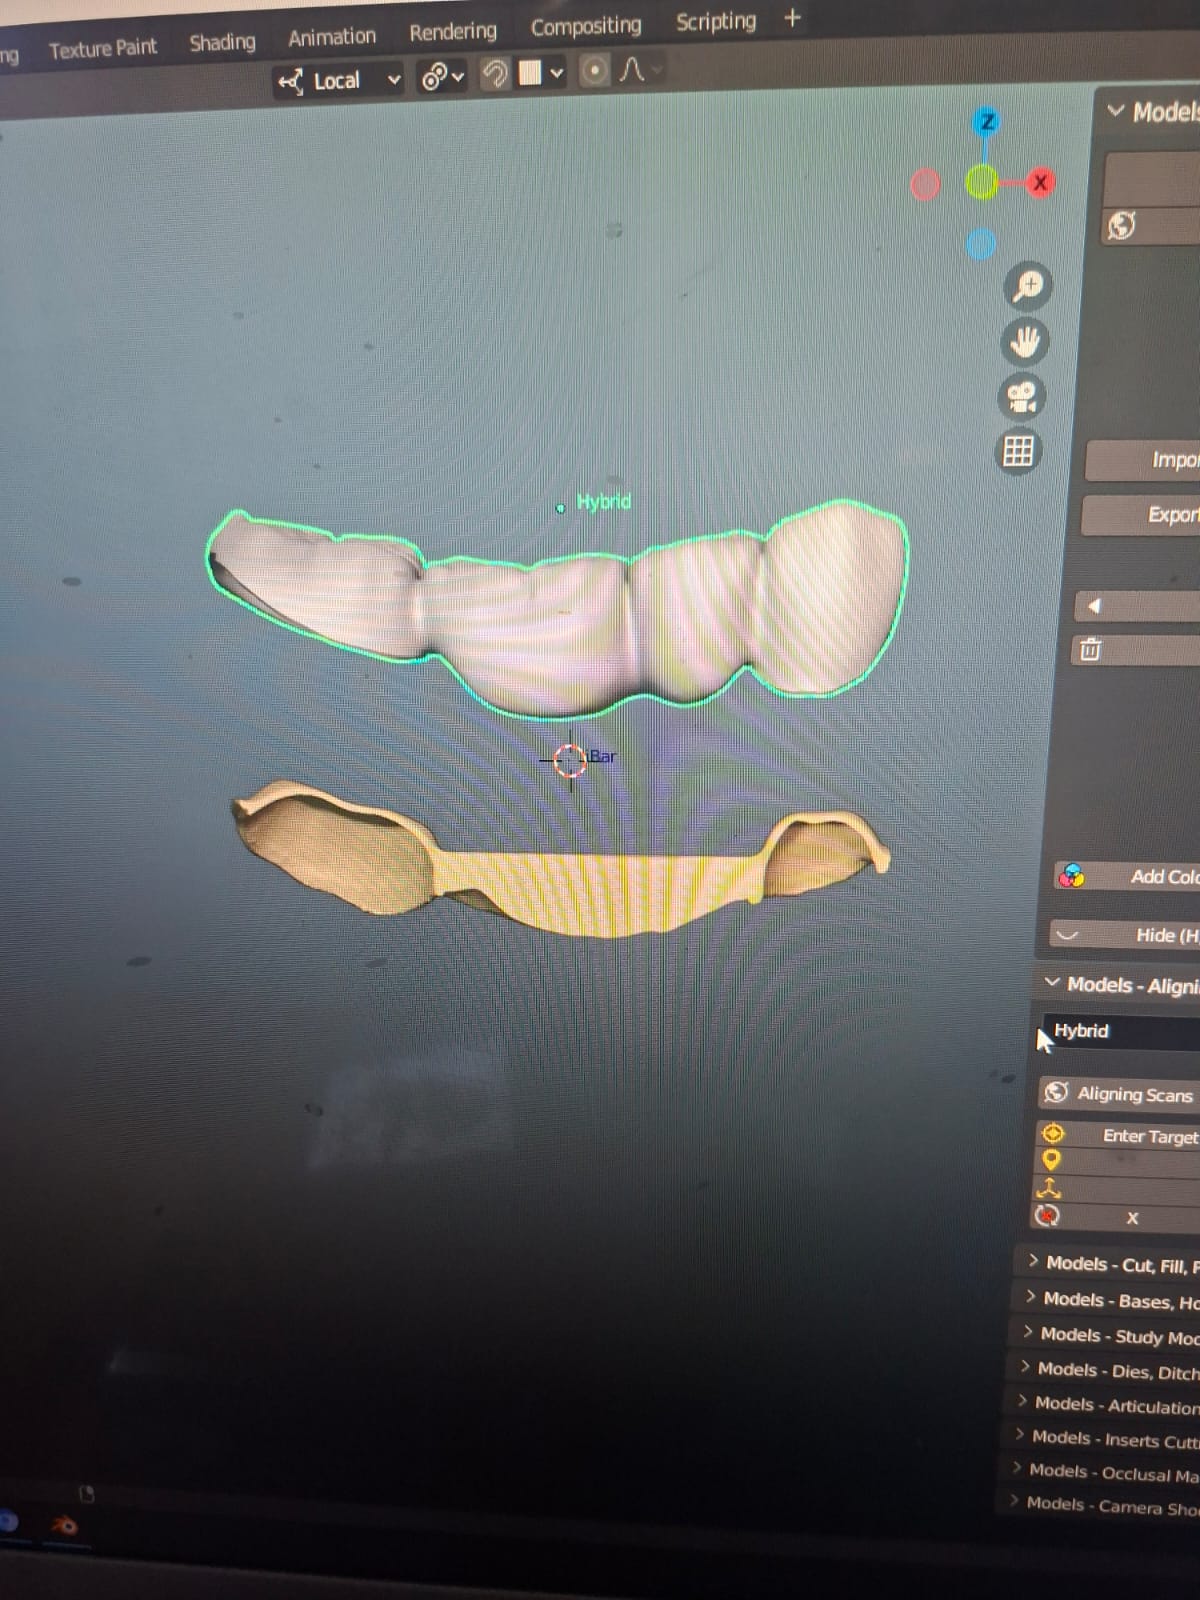The width and height of the screenshot is (1200, 1600).
Task: Open the Scripting workspace tab
Action: coord(716,21)
